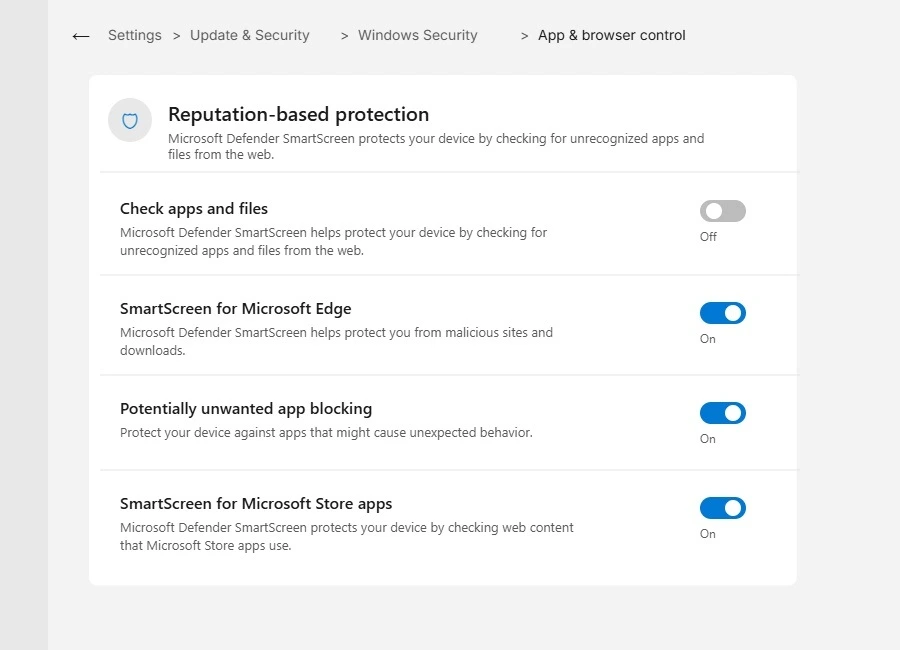The width and height of the screenshot is (900, 650).
Task: Click the chevron before App & browser control
Action: tap(524, 36)
